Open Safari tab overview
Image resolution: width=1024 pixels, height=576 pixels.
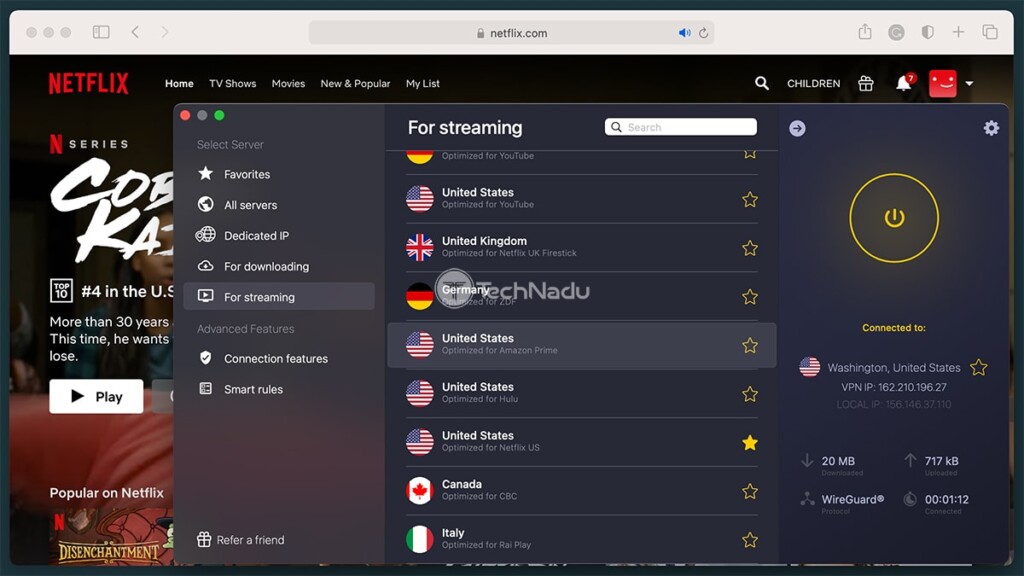pyautogui.click(x=989, y=31)
